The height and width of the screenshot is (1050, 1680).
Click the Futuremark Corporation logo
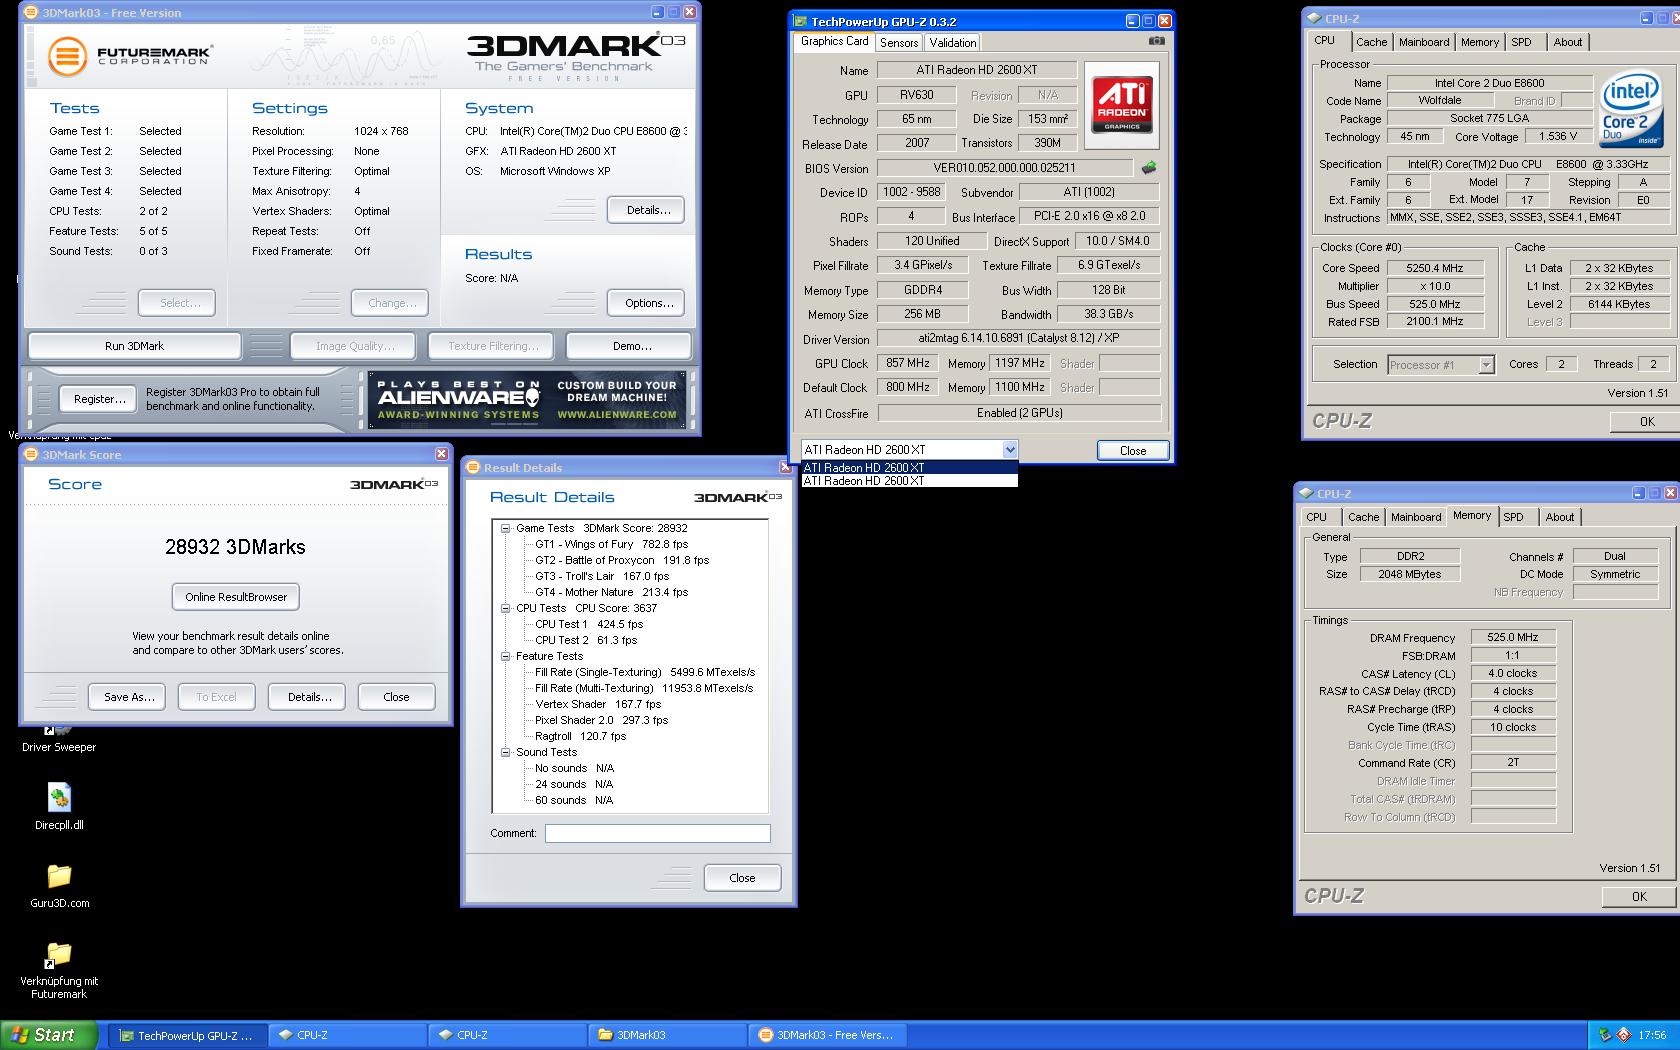[130, 55]
